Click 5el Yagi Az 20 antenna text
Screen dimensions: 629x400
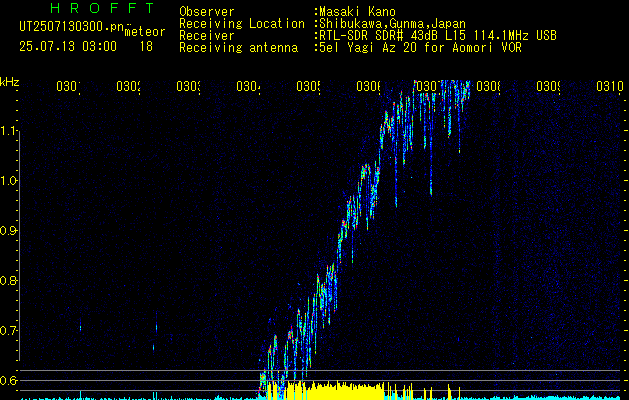click(420, 48)
